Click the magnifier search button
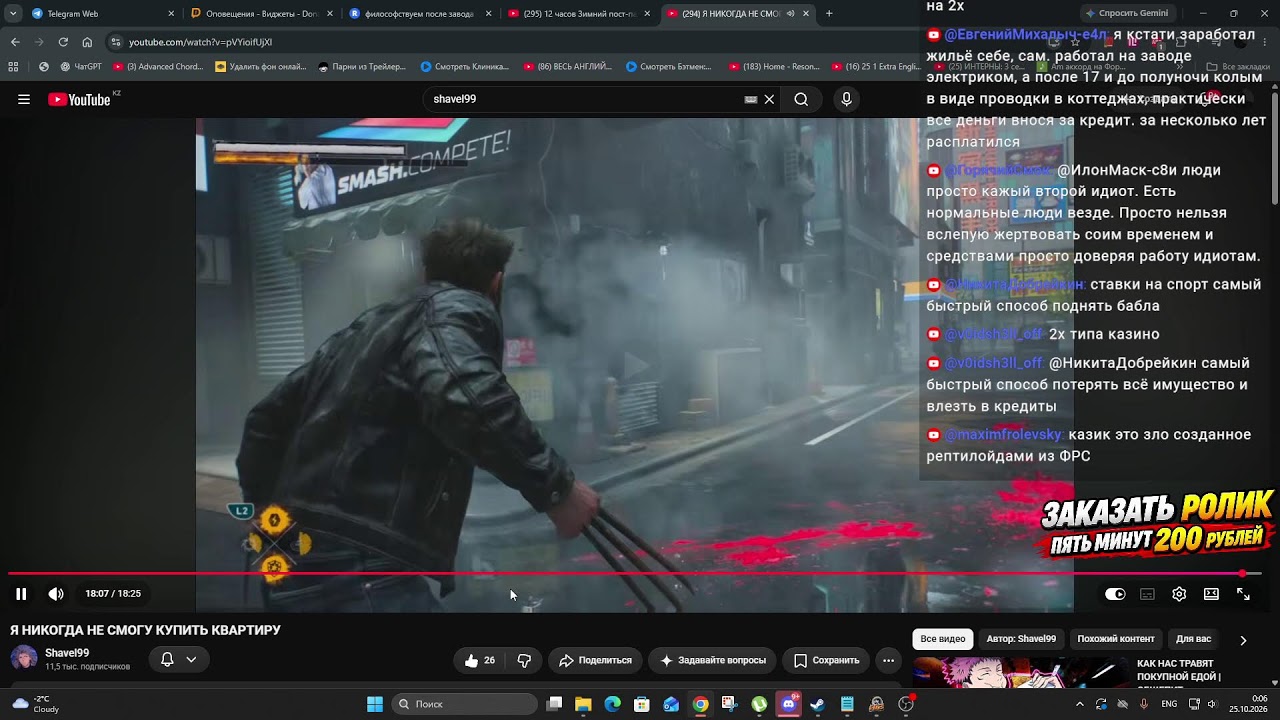Screen dimensions: 1280x720 click(801, 99)
